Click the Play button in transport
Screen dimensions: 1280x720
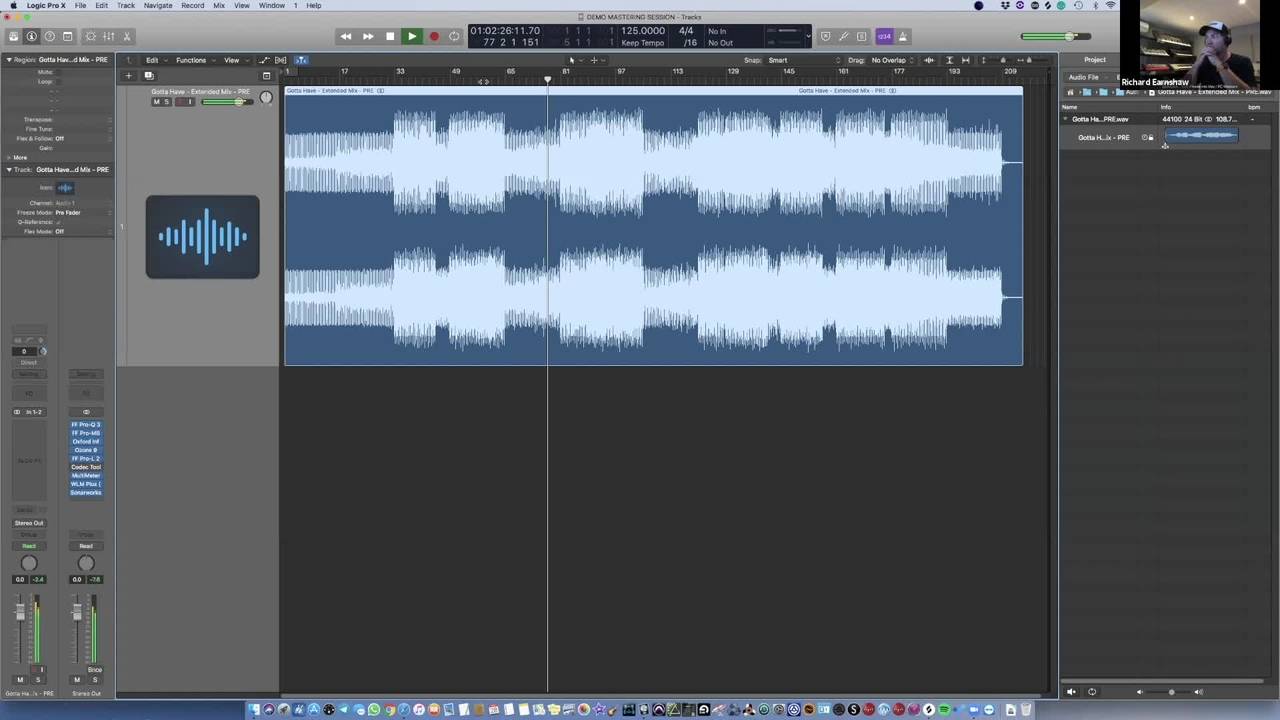411,36
